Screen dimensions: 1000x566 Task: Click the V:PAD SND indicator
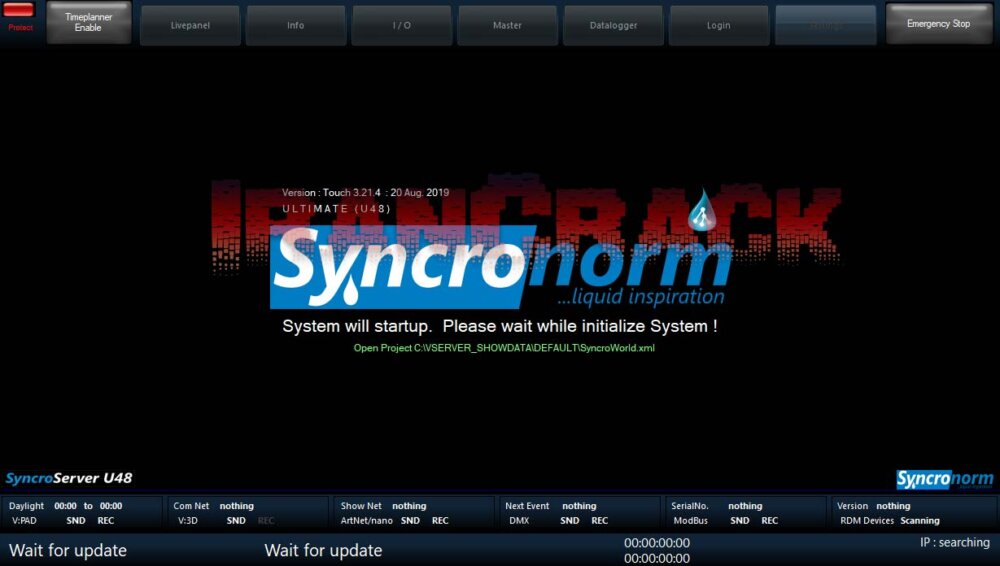76,521
